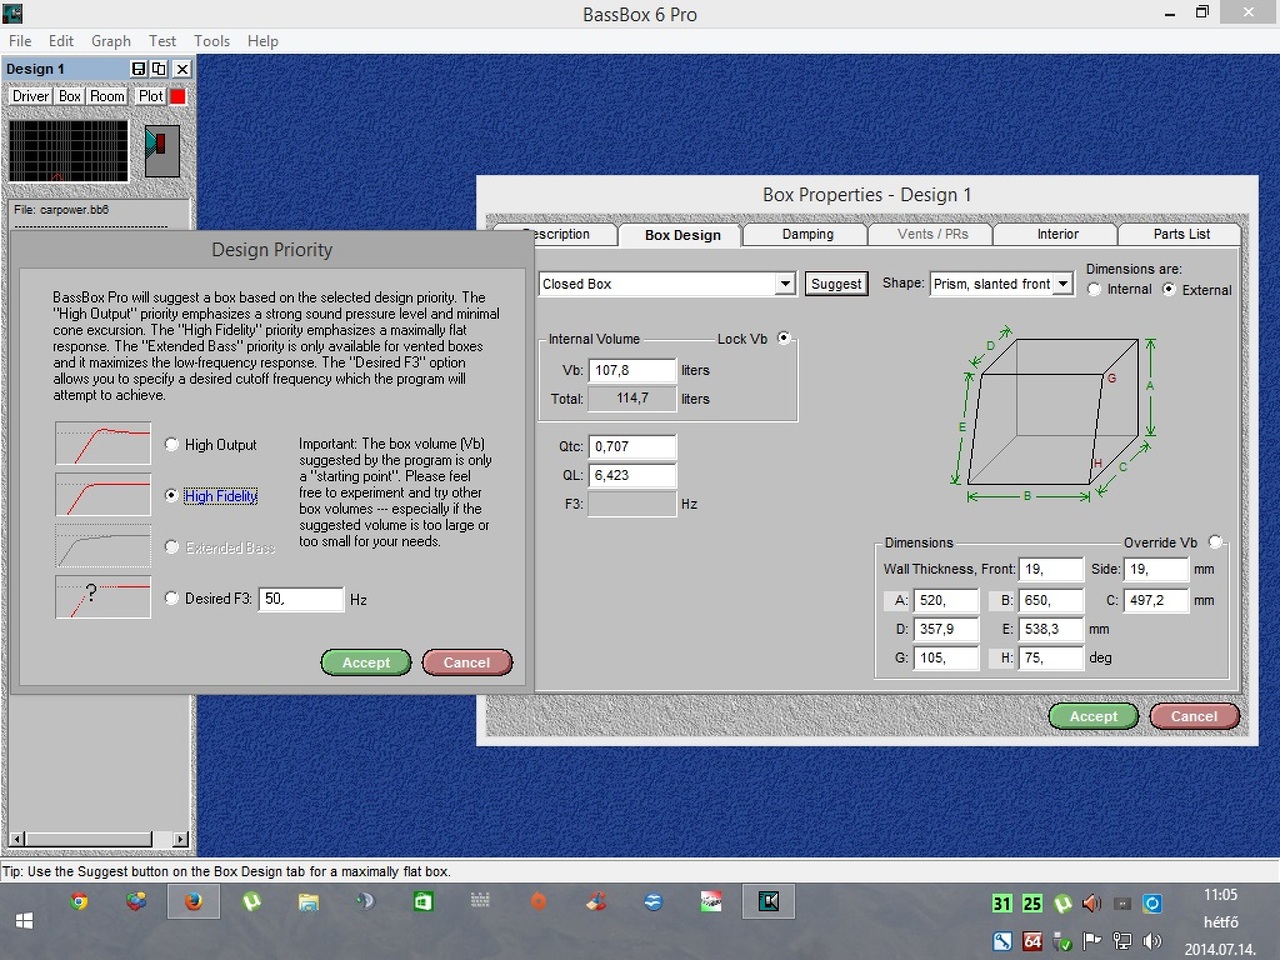Screen dimensions: 1280x960
Task: Click the Vb volume input field
Action: pyautogui.click(x=632, y=370)
